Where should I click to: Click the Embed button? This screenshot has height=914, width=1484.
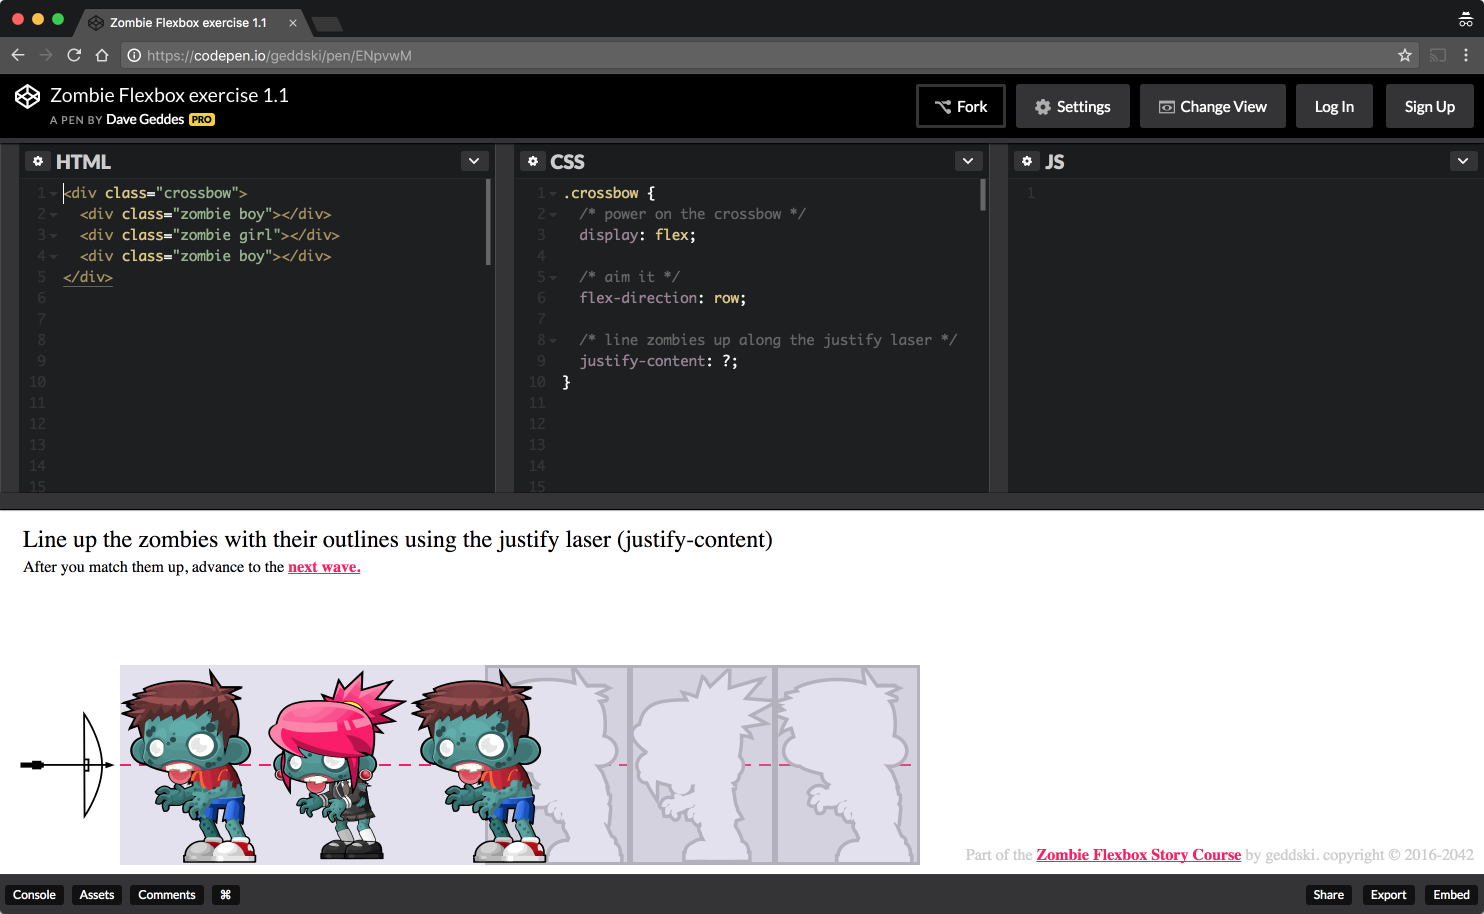(x=1451, y=895)
